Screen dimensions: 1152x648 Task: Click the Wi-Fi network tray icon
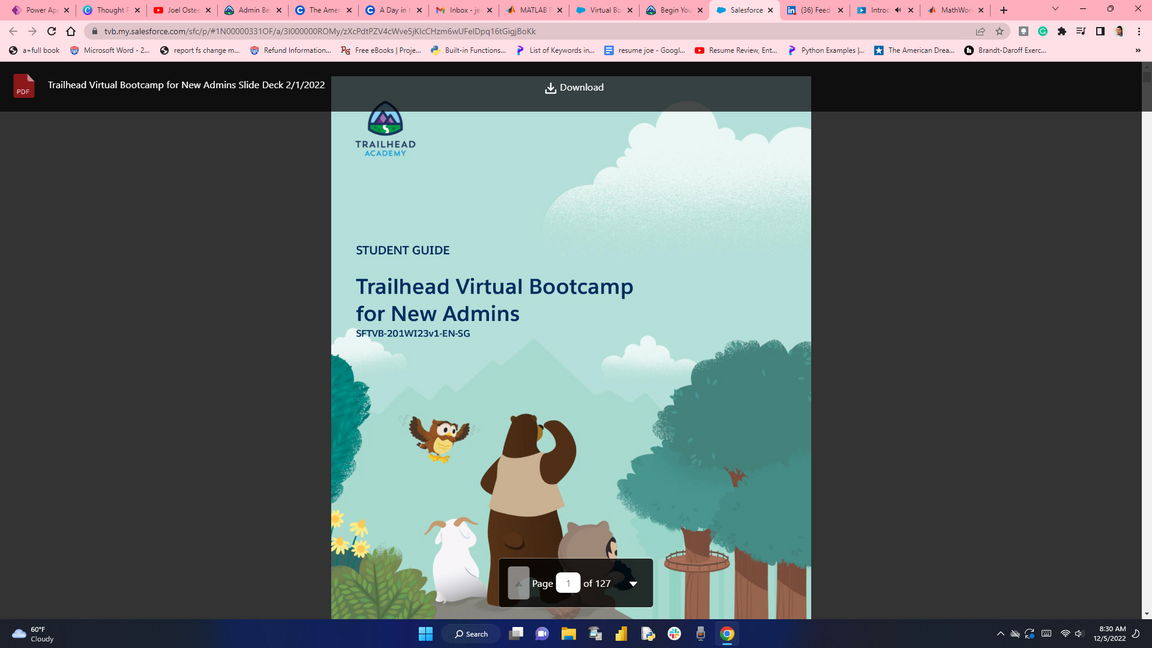pyautogui.click(x=1065, y=634)
